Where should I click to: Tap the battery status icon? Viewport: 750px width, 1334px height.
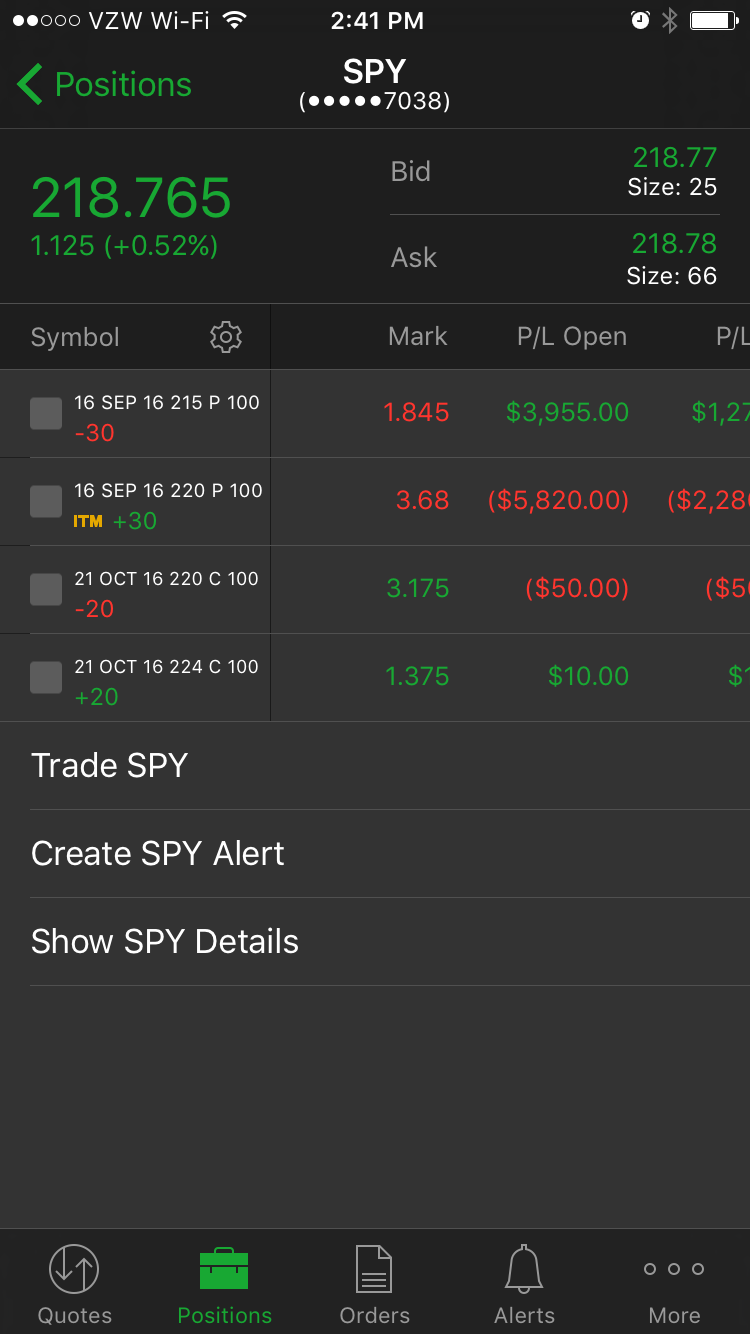[714, 20]
